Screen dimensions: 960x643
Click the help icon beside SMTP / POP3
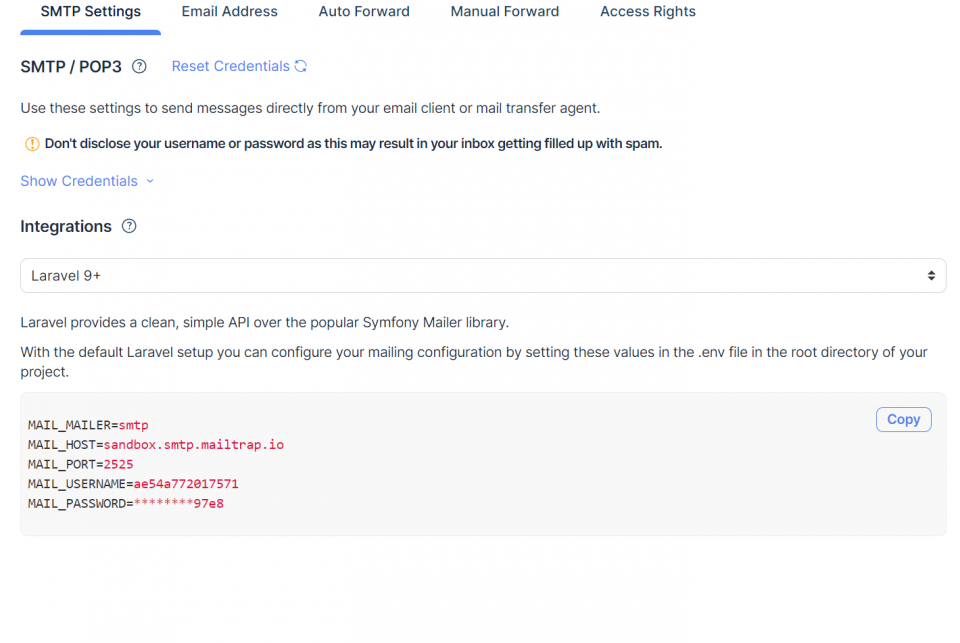pyautogui.click(x=139, y=66)
